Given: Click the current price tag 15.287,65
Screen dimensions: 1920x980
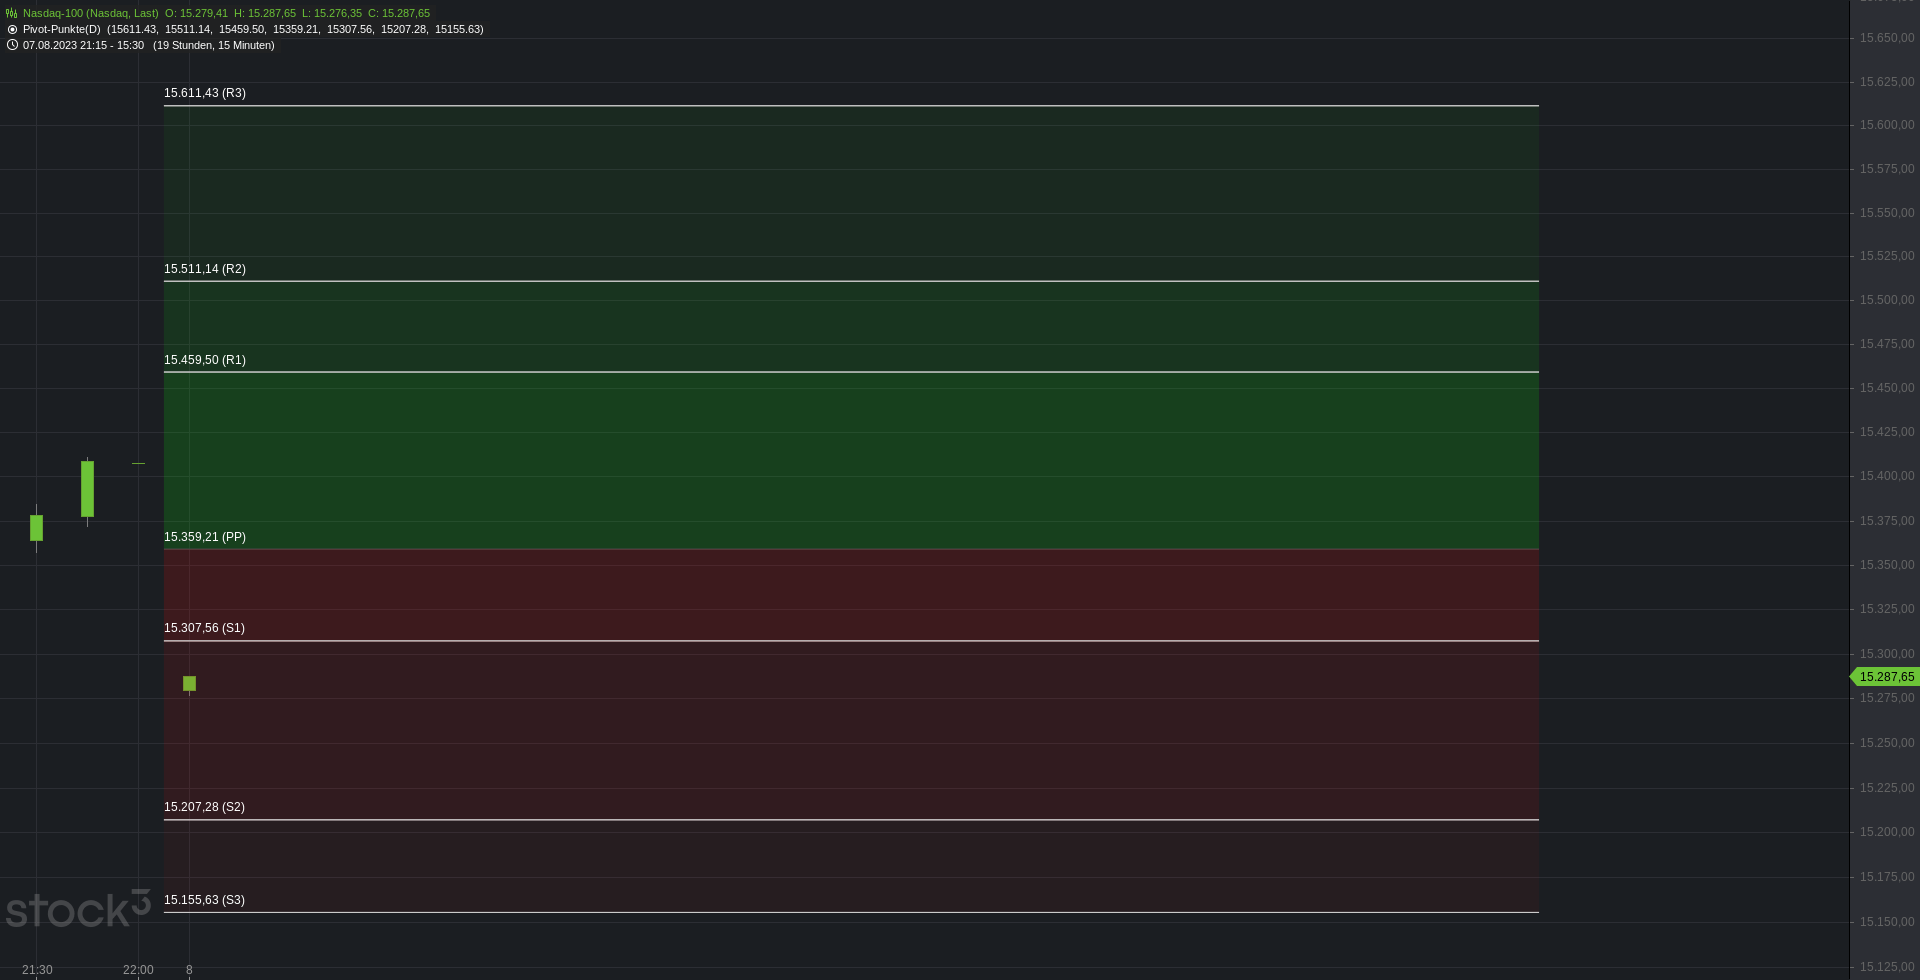Looking at the screenshot, I should pos(1885,677).
